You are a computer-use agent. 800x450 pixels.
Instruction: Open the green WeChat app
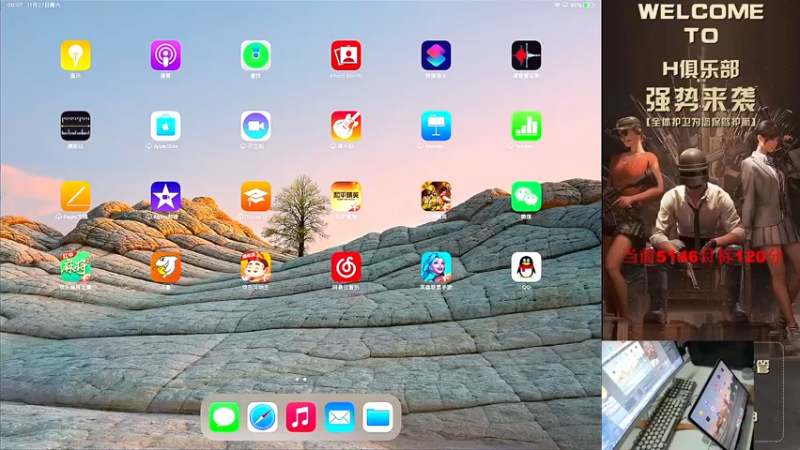[x=526, y=196]
